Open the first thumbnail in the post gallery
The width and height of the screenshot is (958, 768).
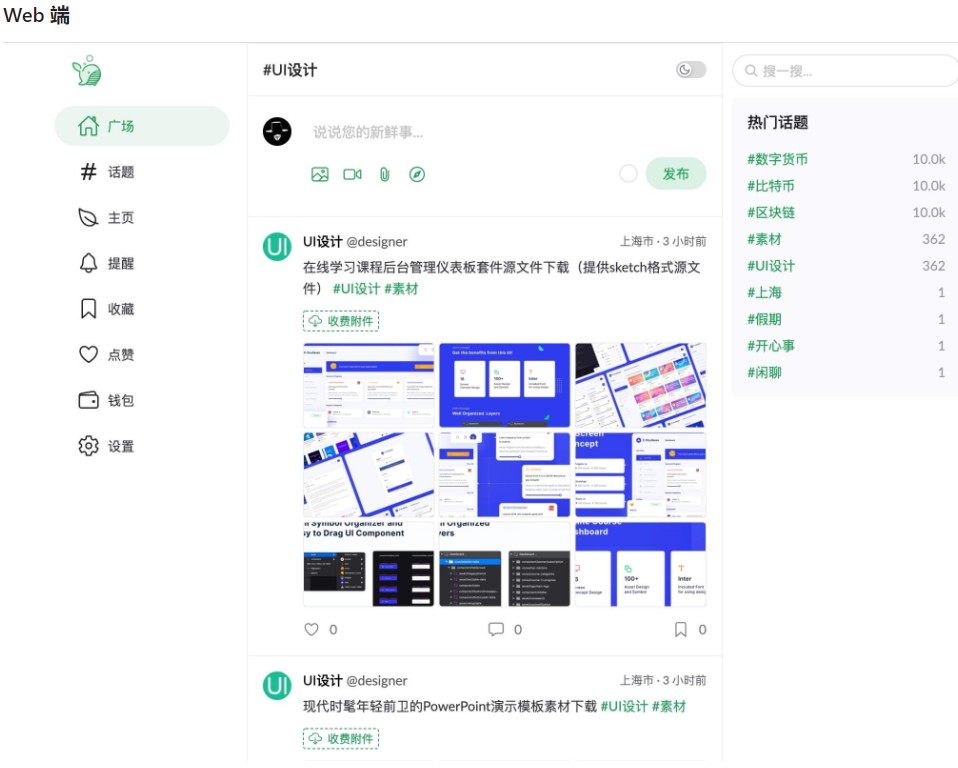pos(369,386)
